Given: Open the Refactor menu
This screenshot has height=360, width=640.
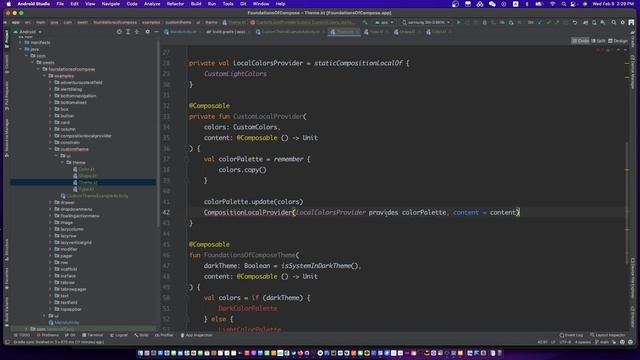Looking at the screenshot, I should 175,4.
